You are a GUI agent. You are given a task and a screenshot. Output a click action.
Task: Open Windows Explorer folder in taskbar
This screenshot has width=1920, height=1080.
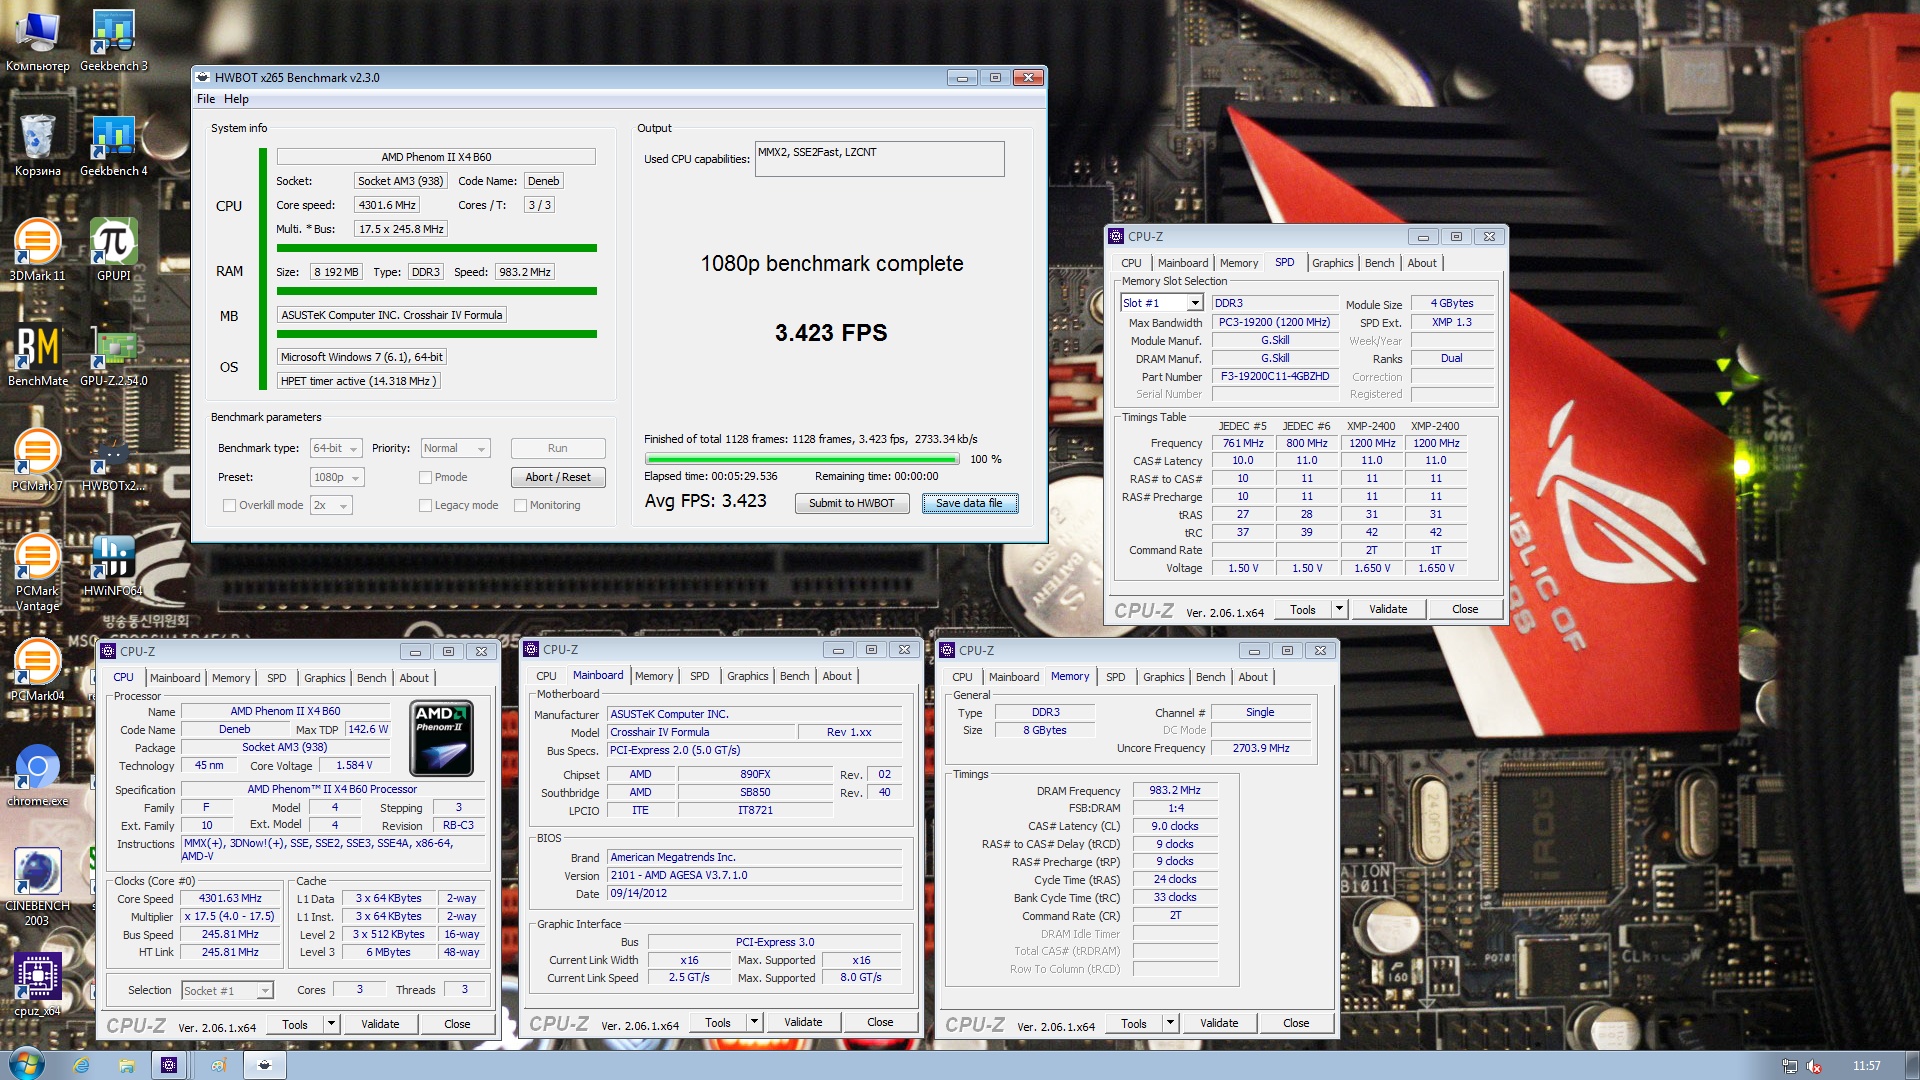126,1065
